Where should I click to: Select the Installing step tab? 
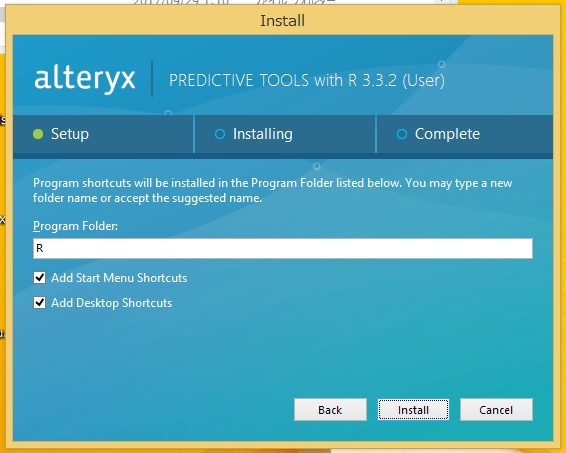[285, 134]
